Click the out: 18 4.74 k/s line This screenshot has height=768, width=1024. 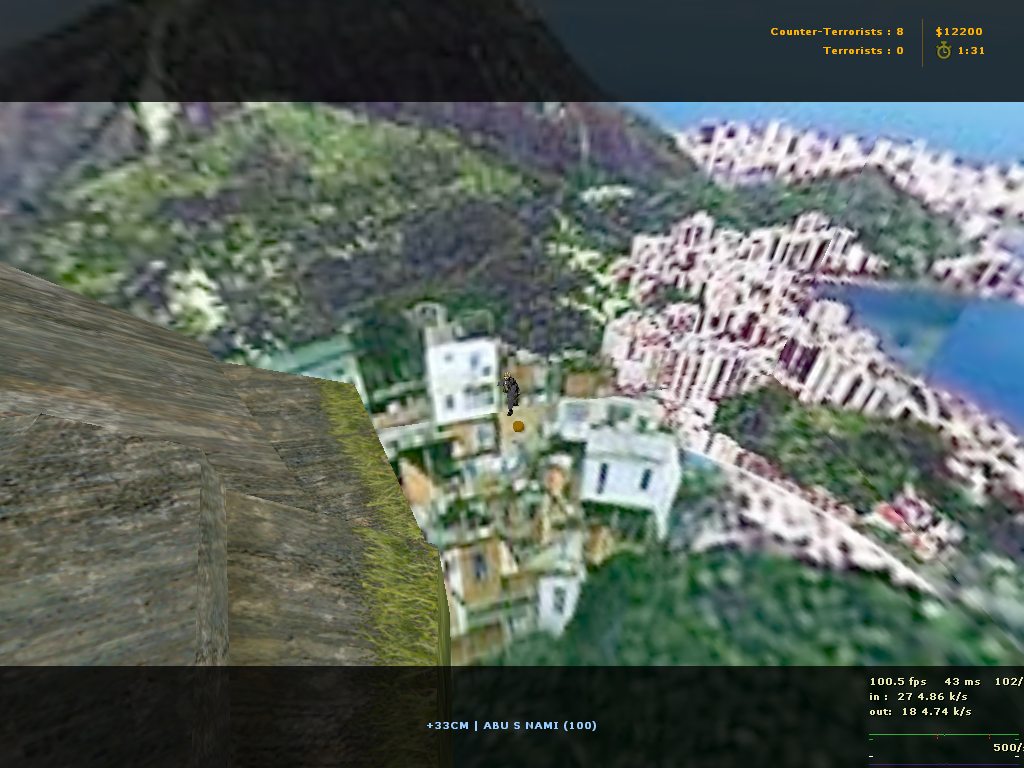(x=920, y=712)
